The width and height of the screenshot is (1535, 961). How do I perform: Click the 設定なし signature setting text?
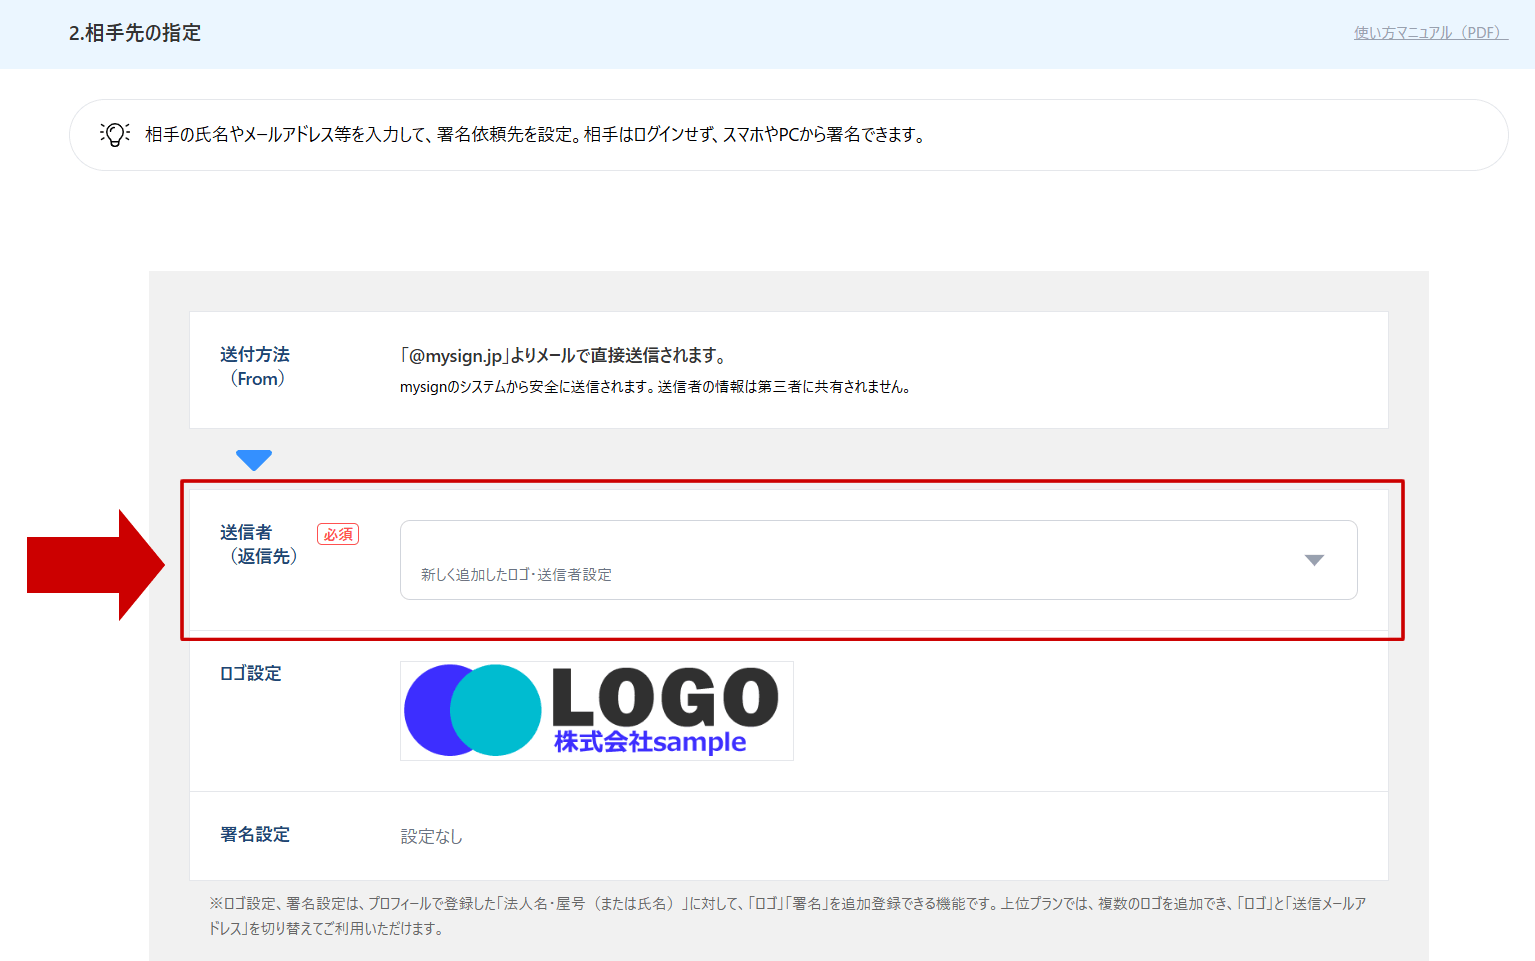(x=430, y=836)
